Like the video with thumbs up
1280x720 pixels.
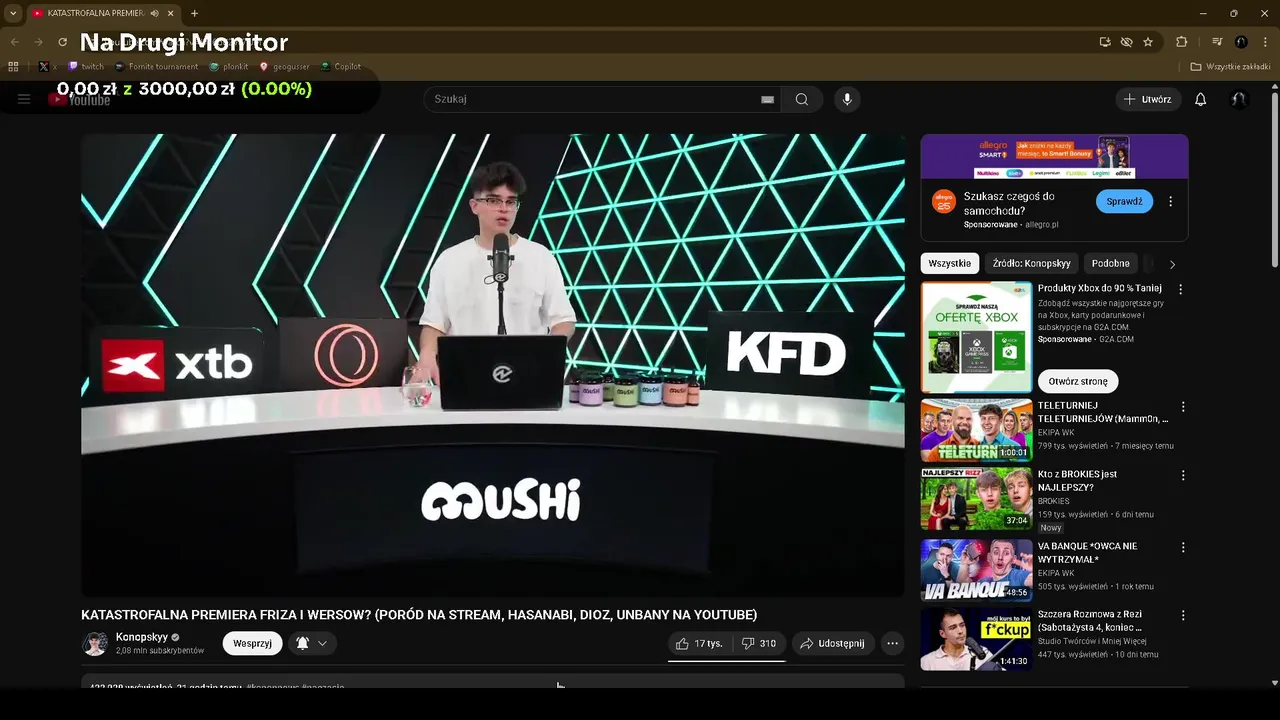click(699, 643)
